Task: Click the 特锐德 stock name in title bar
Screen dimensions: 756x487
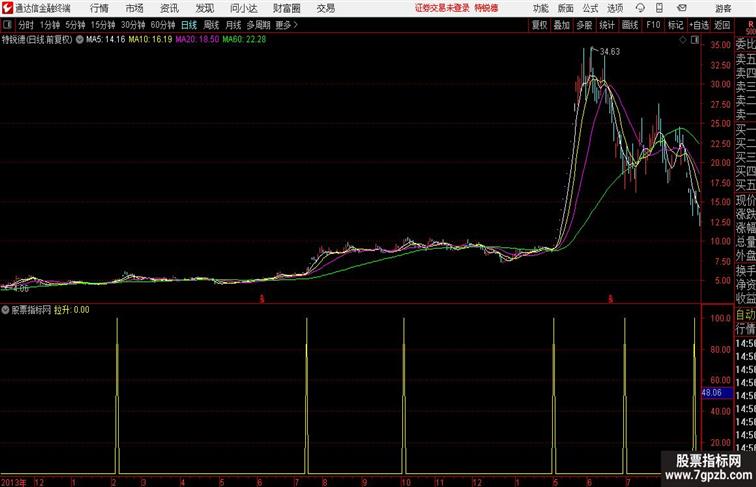Action: (x=486, y=8)
